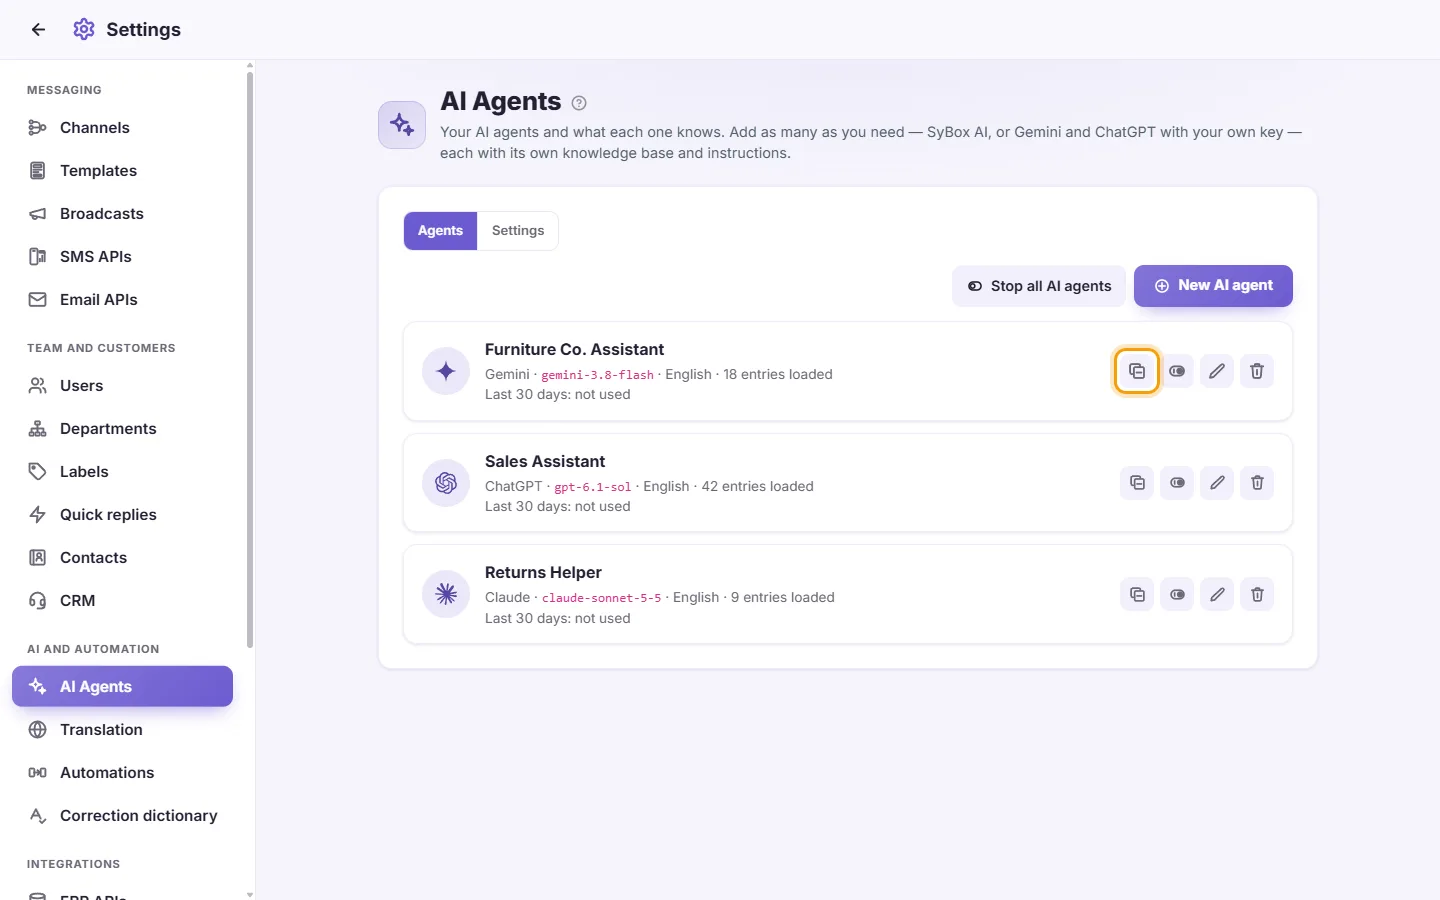The height and width of the screenshot is (900, 1440).
Task: Toggle the Sales Assistant agent on/off
Action: point(1177,483)
